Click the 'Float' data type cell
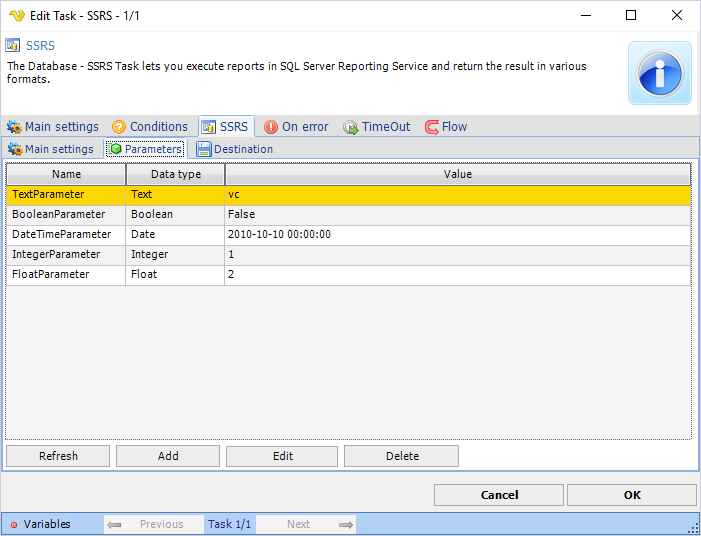This screenshot has width=701, height=536. (175, 275)
